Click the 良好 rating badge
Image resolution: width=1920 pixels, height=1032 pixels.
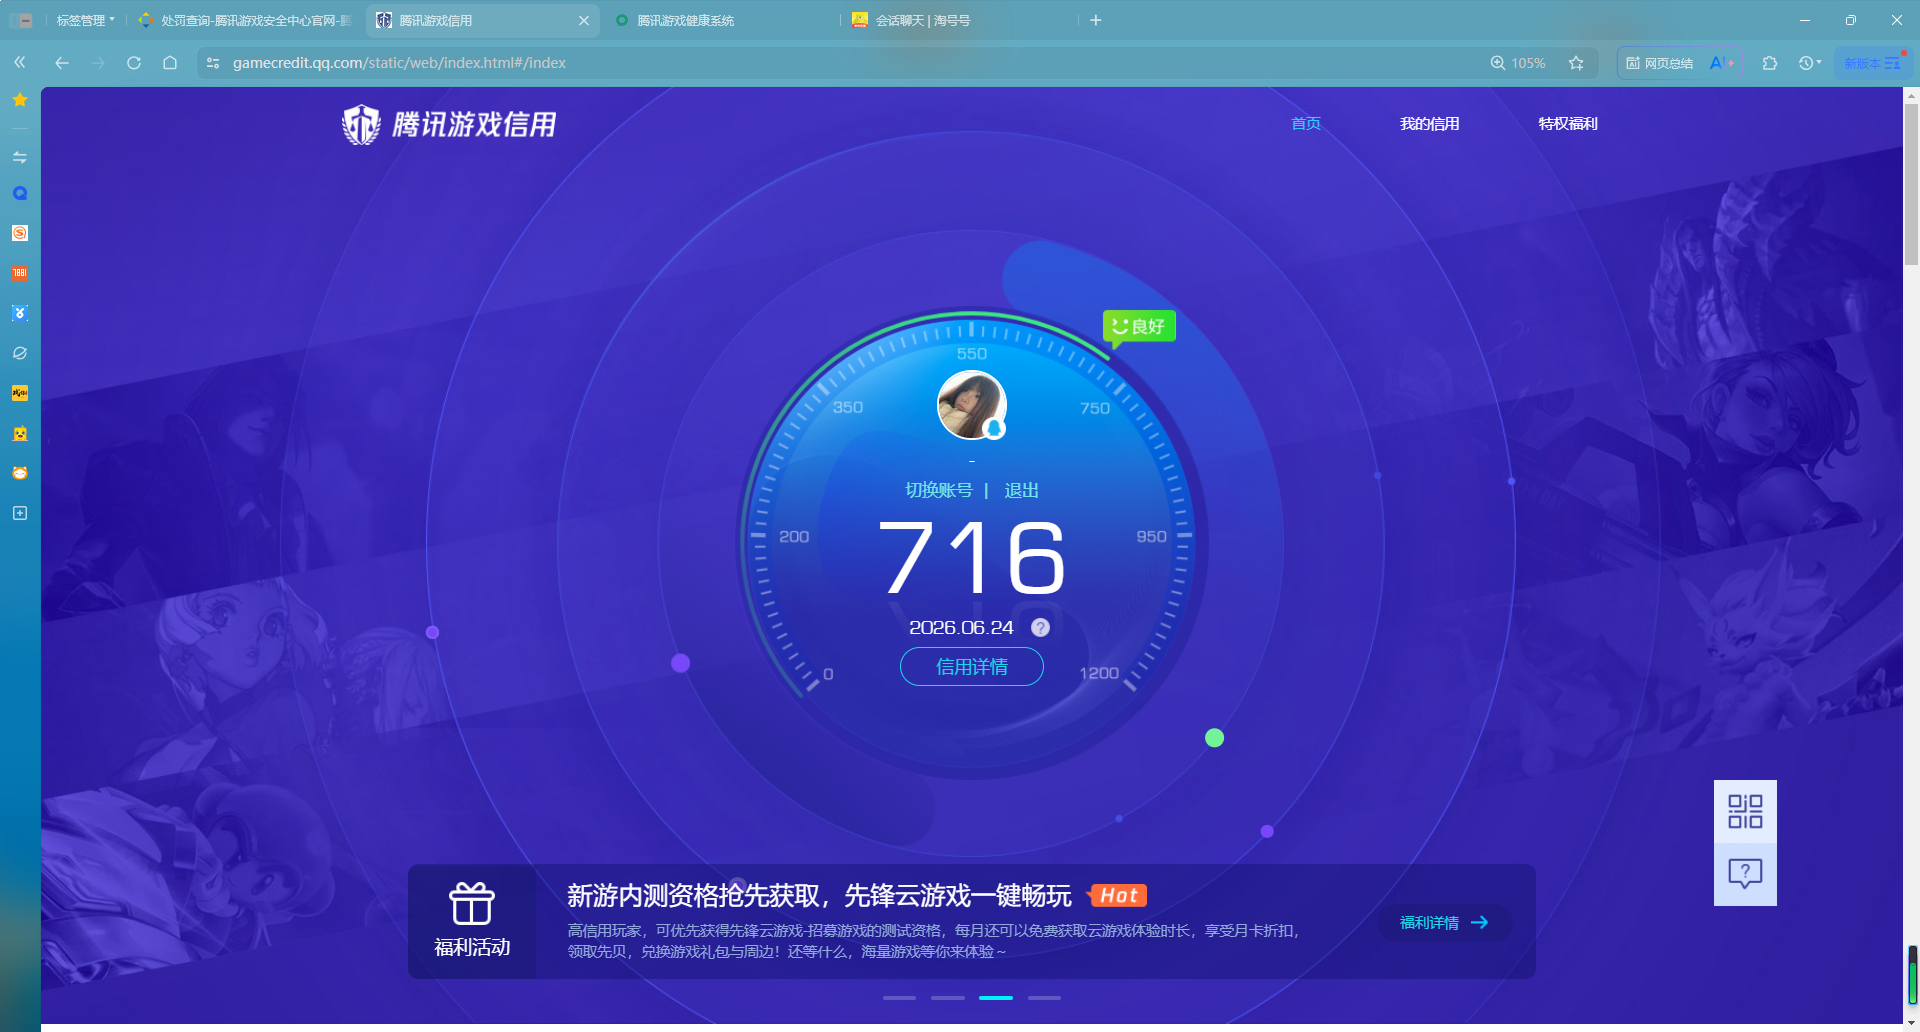(x=1139, y=326)
